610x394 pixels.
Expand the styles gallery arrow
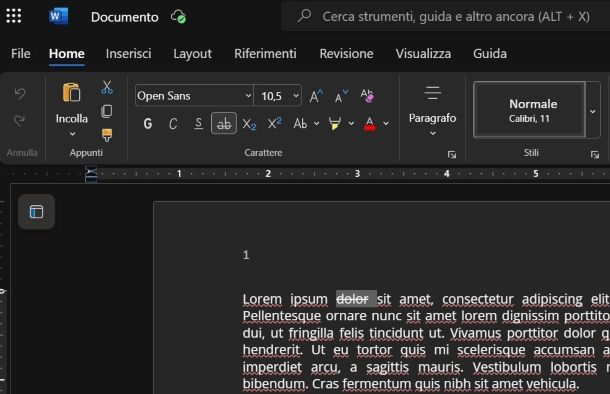point(592,111)
